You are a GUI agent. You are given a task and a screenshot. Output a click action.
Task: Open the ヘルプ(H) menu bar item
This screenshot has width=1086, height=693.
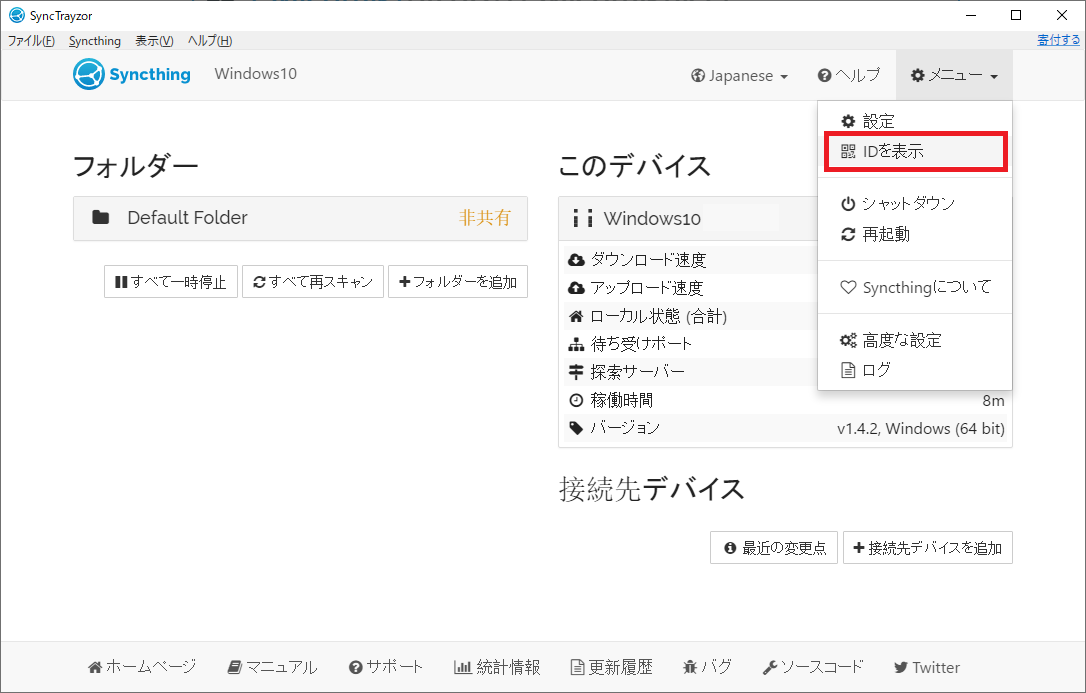point(210,41)
